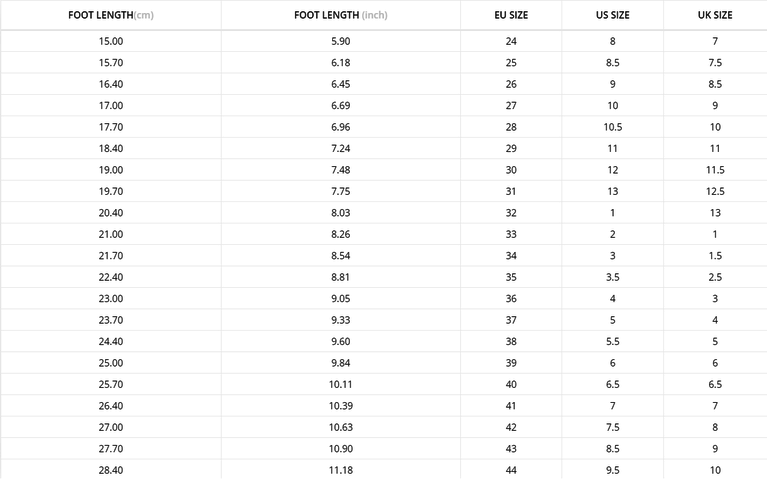Image resolution: width=767 pixels, height=479 pixels.
Task: Select EU size 24 cell
Action: point(511,41)
